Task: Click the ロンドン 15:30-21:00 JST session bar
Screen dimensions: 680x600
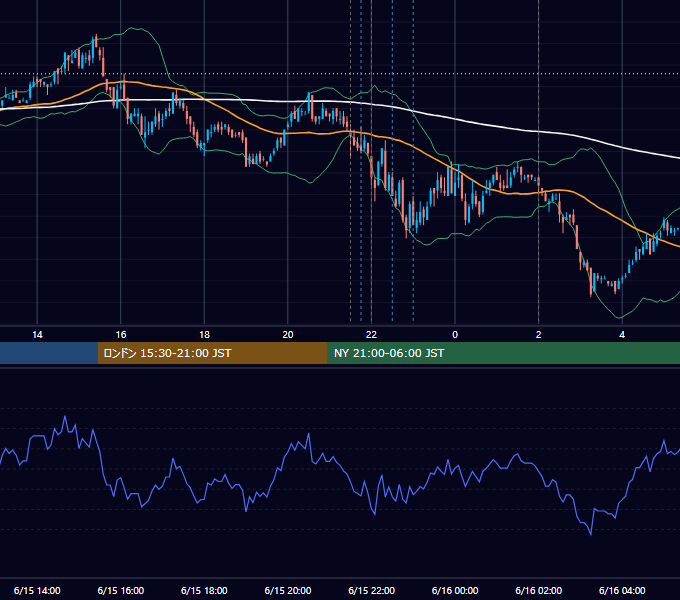Action: click(212, 353)
